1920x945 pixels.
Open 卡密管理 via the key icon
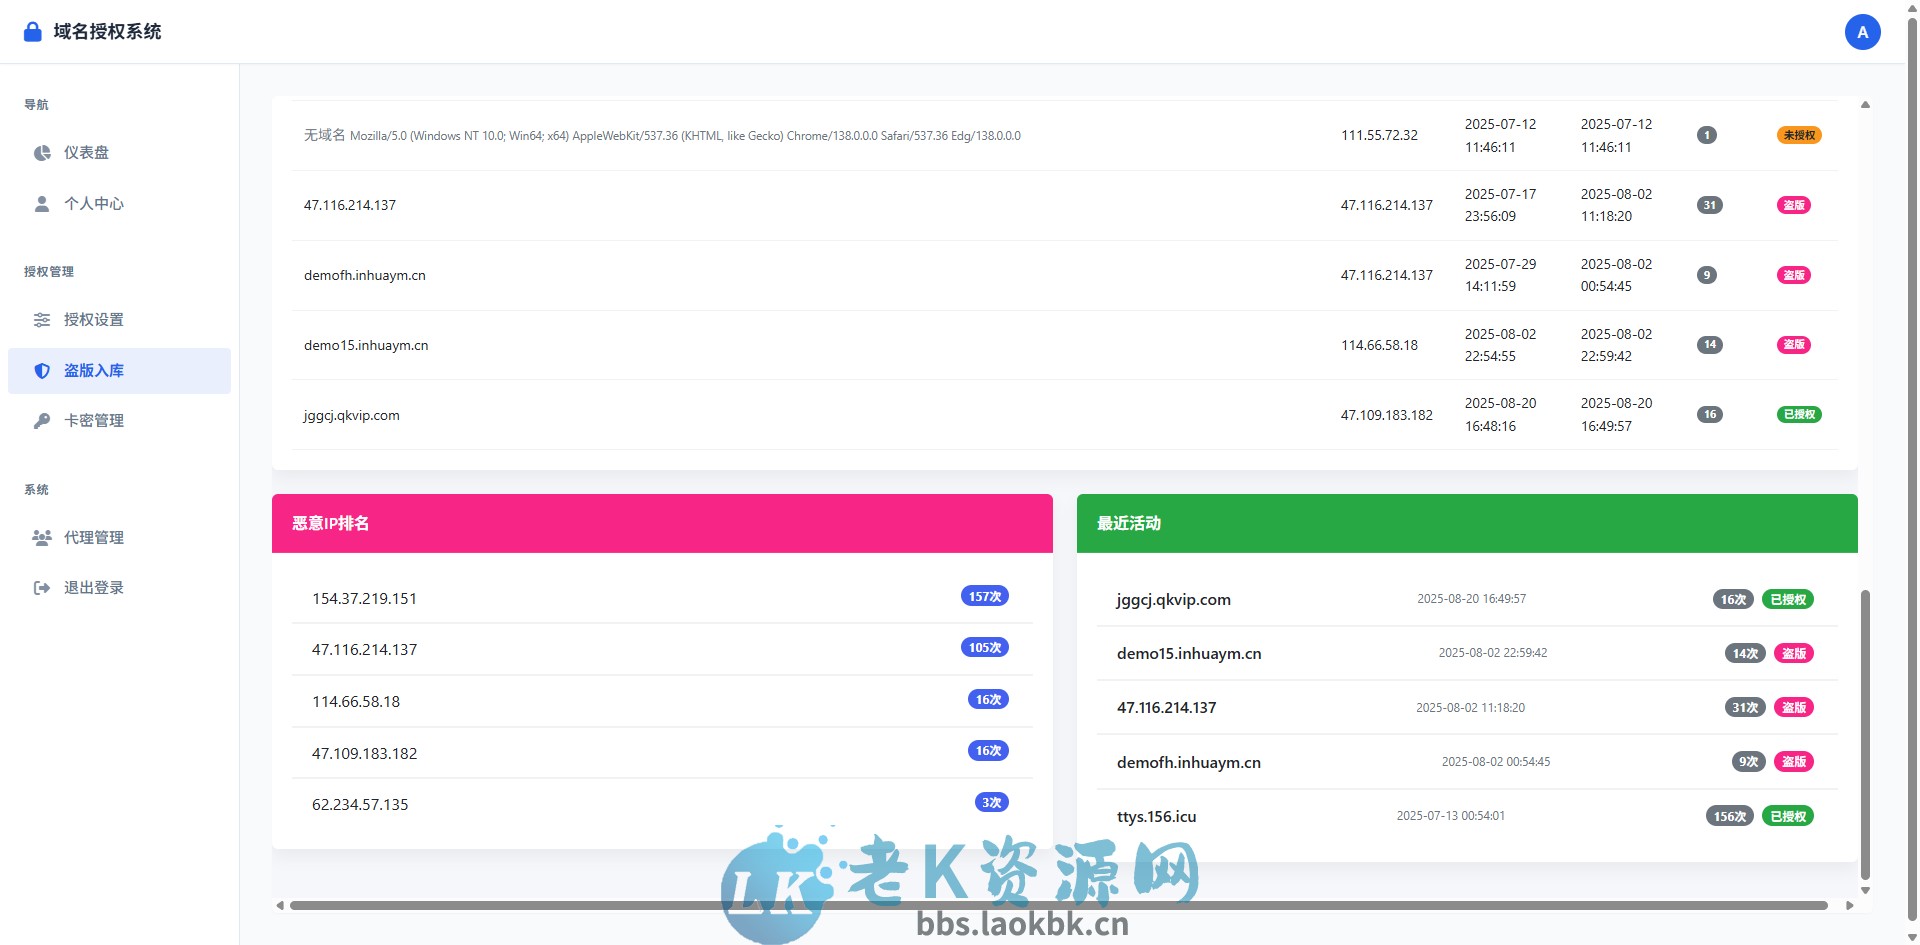point(41,420)
